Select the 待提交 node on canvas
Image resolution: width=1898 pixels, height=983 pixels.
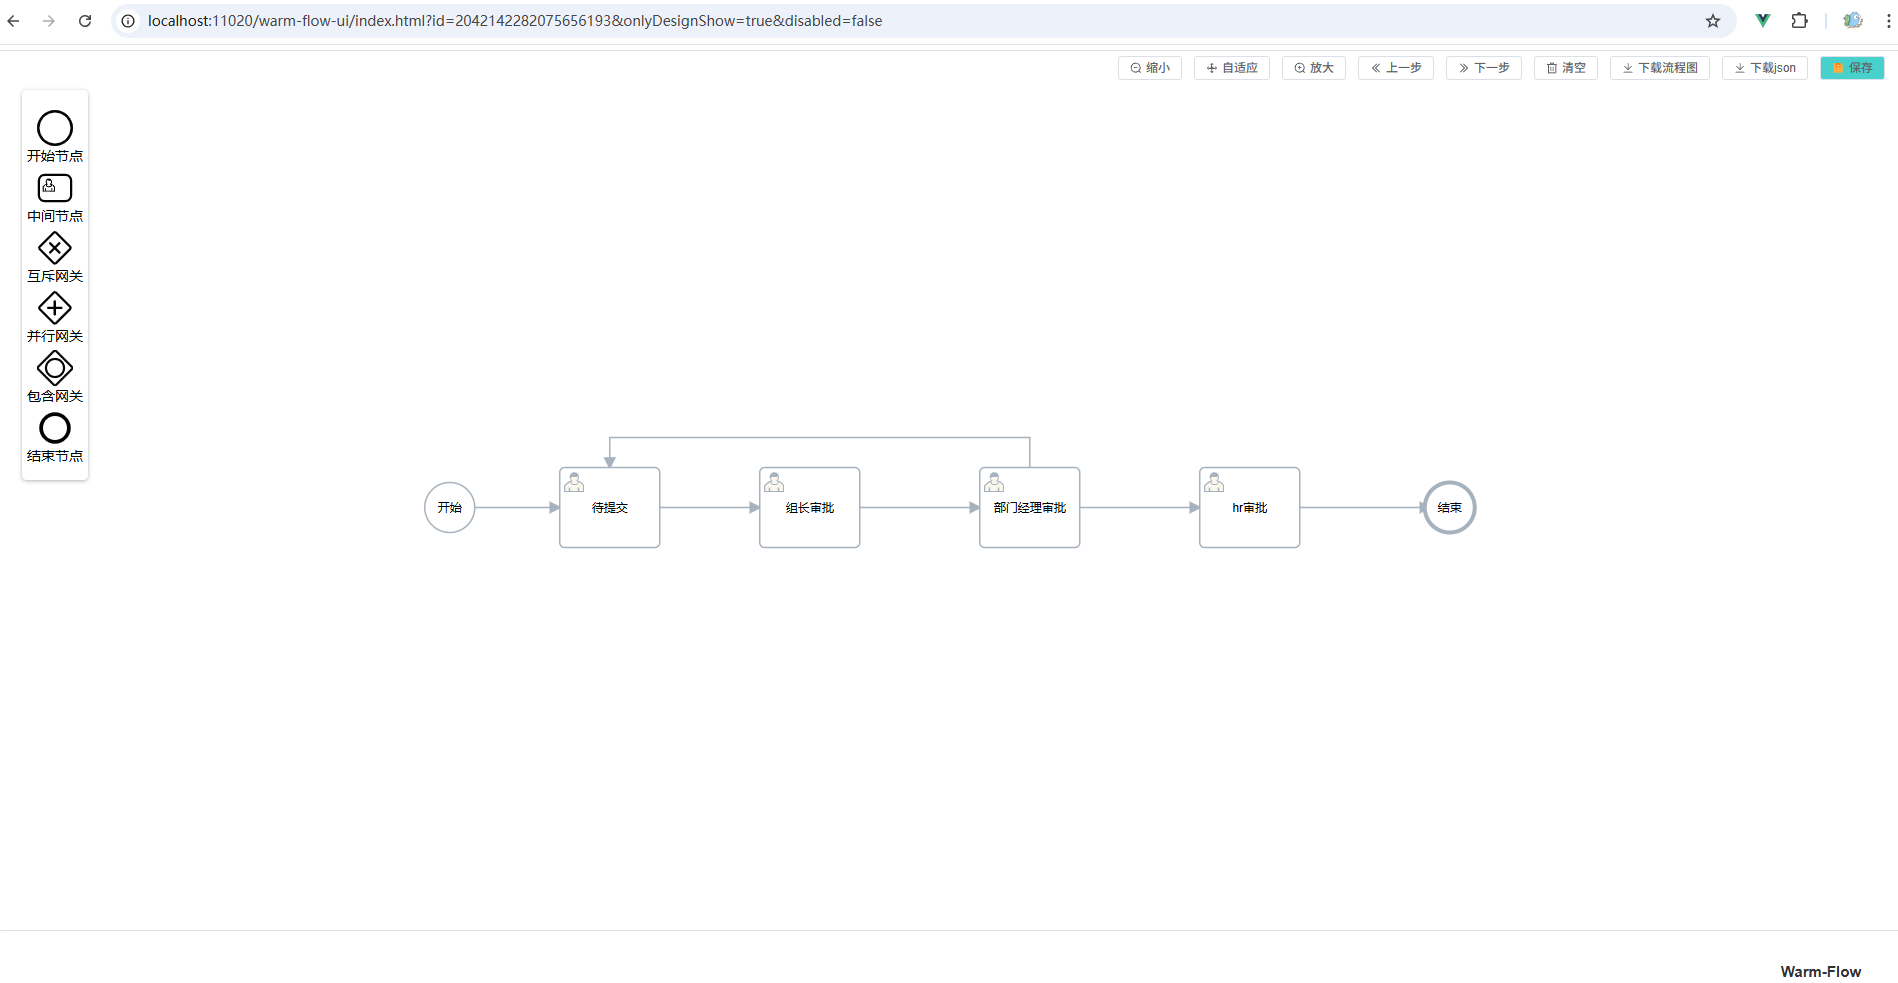click(x=609, y=508)
